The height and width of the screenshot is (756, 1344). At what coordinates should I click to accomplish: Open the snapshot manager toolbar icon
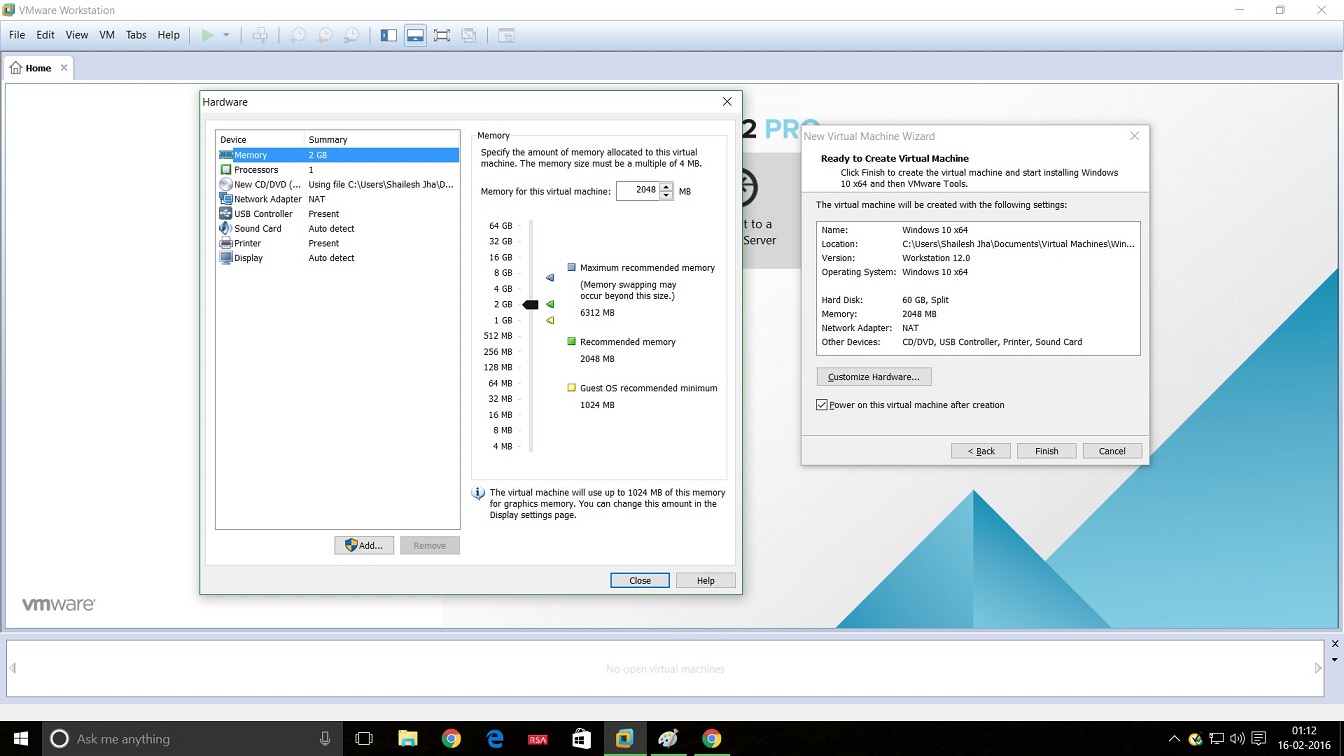pyautogui.click(x=352, y=35)
